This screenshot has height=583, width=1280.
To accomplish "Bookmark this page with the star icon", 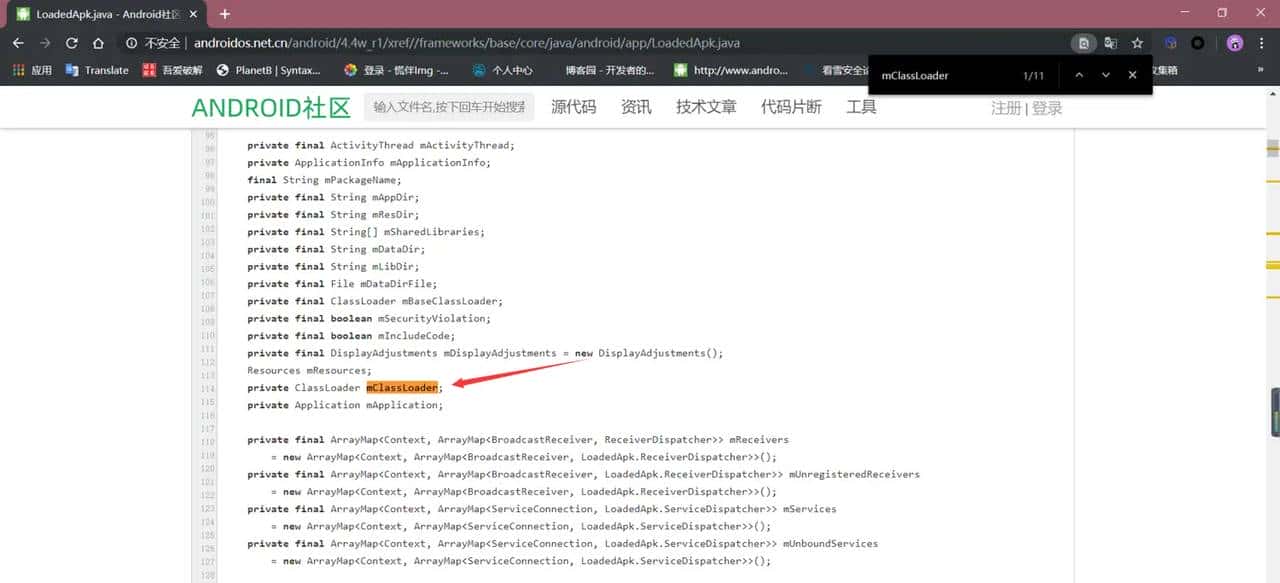I will 1137,43.
